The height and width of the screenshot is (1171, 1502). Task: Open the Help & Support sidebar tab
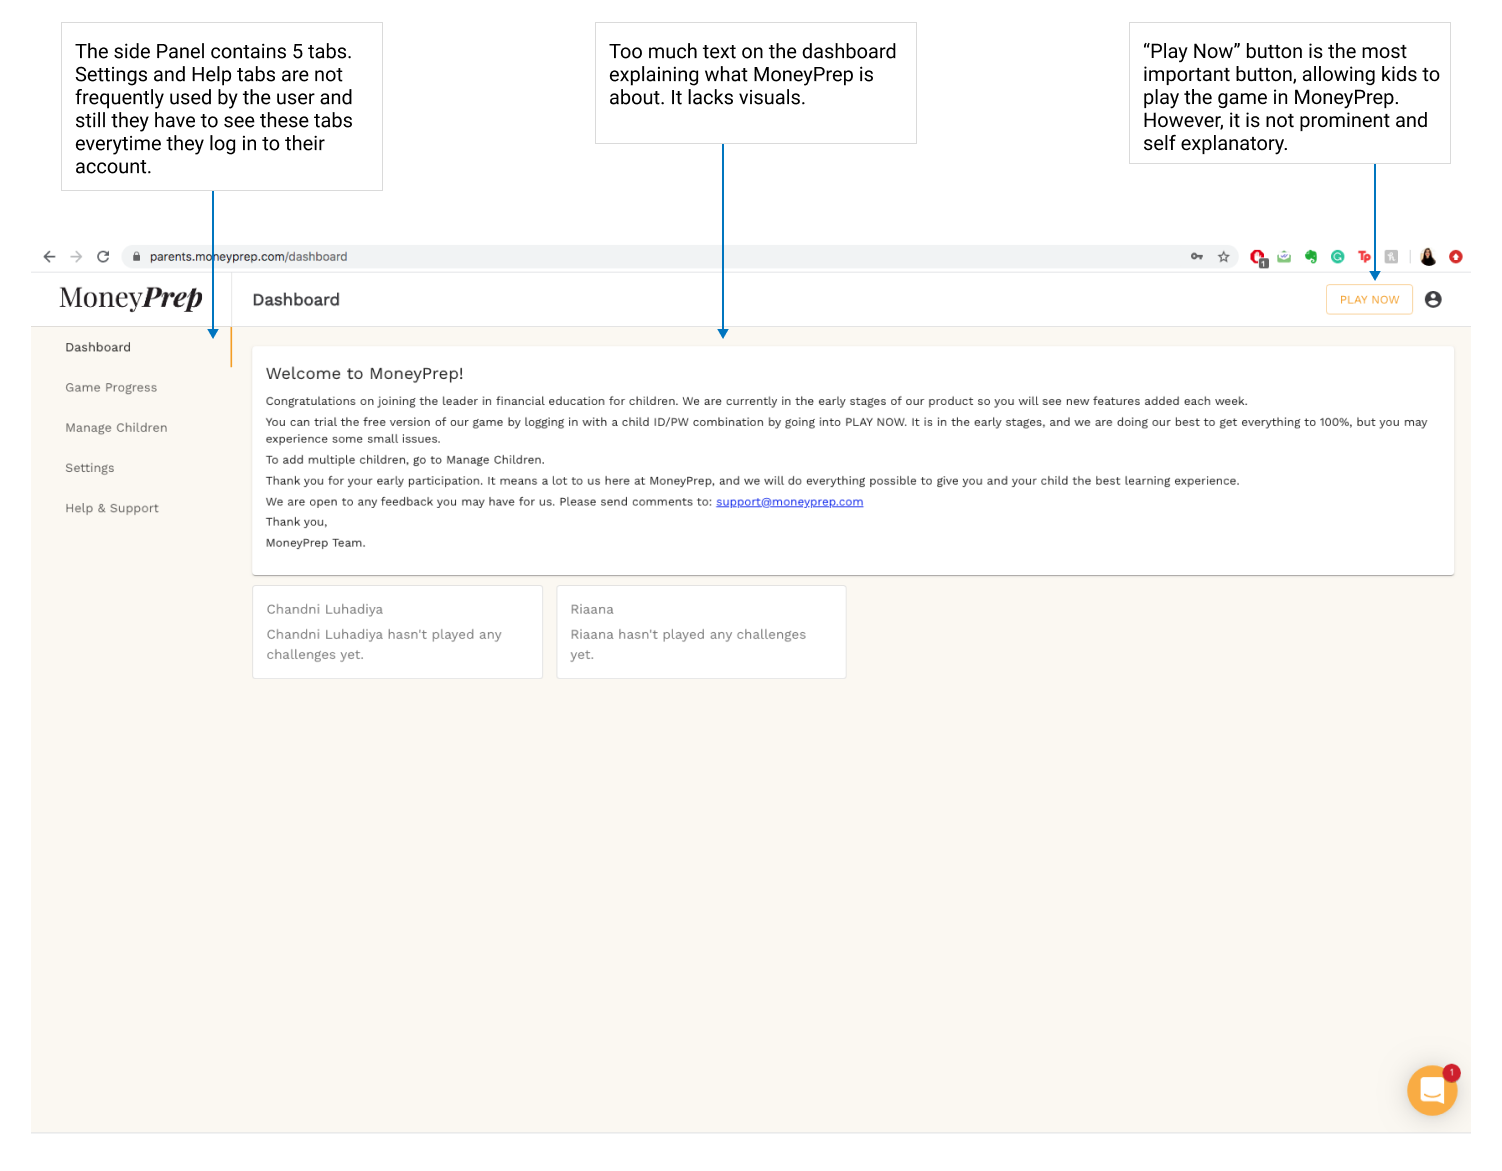tap(112, 508)
